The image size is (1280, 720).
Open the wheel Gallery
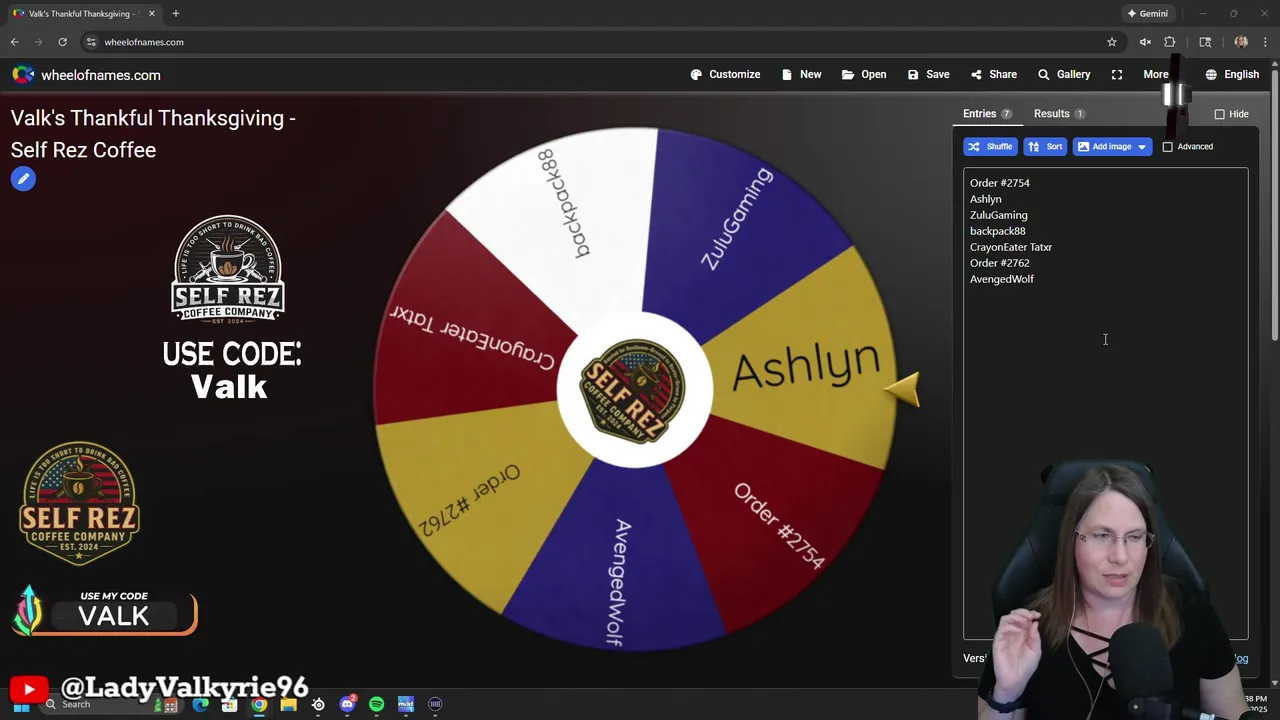(1064, 74)
